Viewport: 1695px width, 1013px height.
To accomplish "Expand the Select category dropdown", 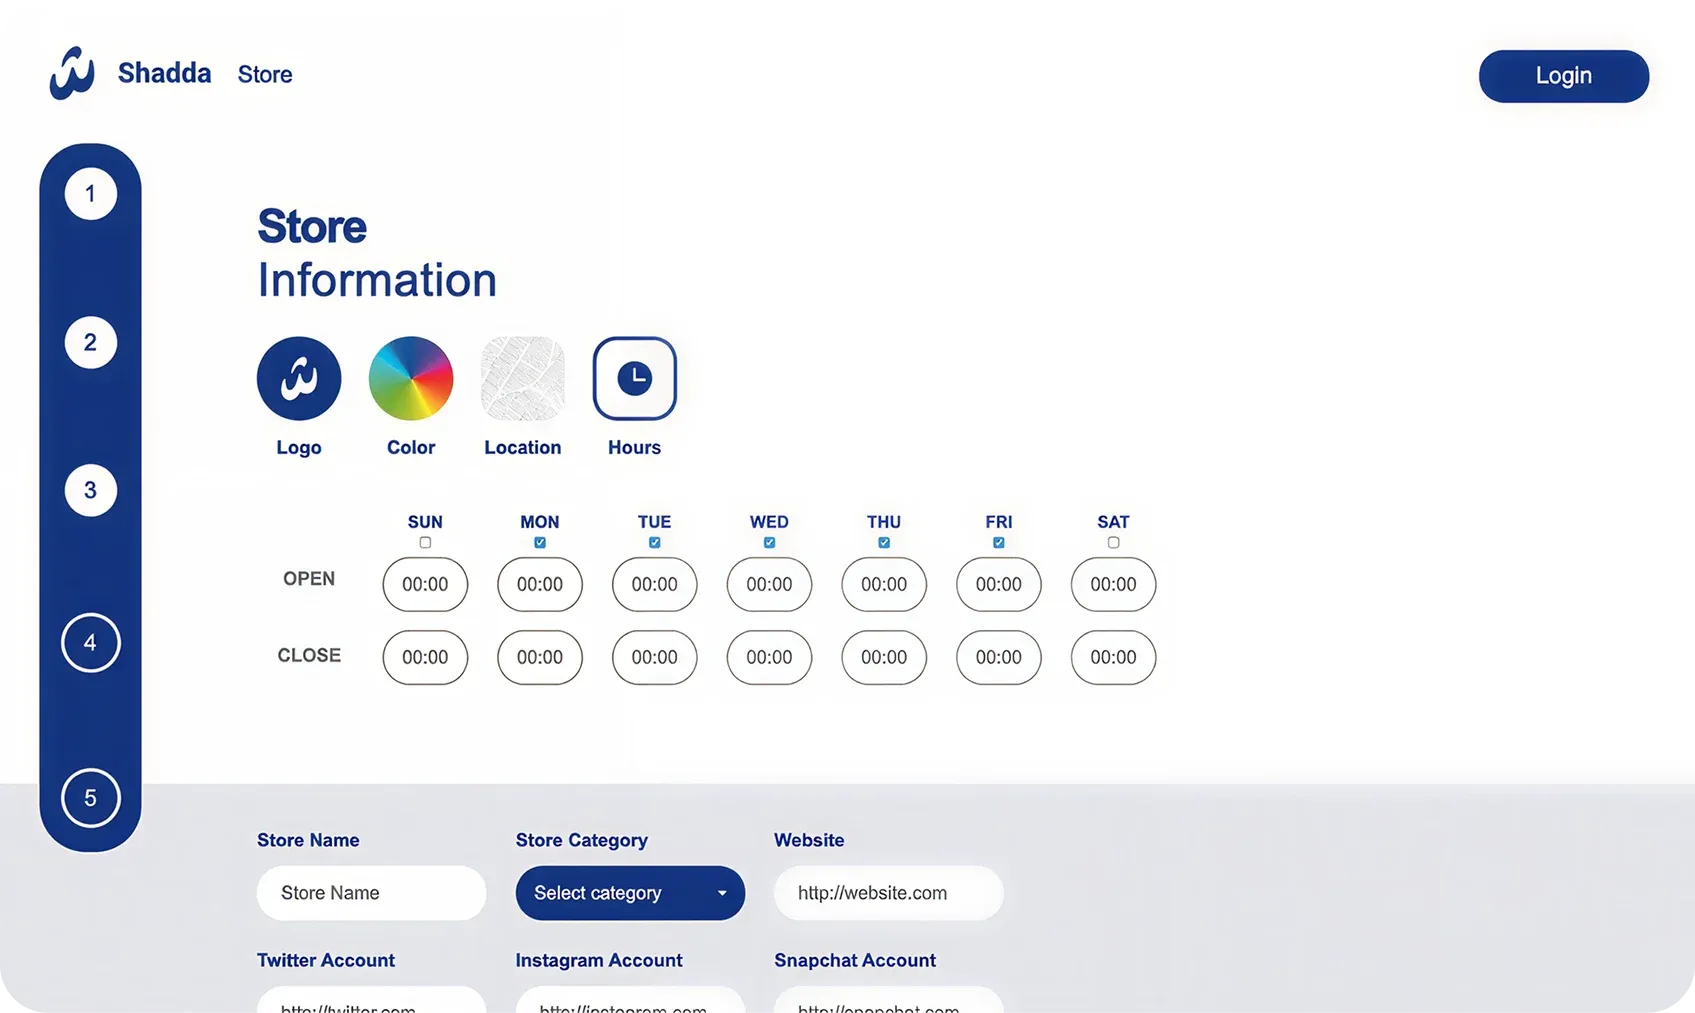I will coord(630,893).
